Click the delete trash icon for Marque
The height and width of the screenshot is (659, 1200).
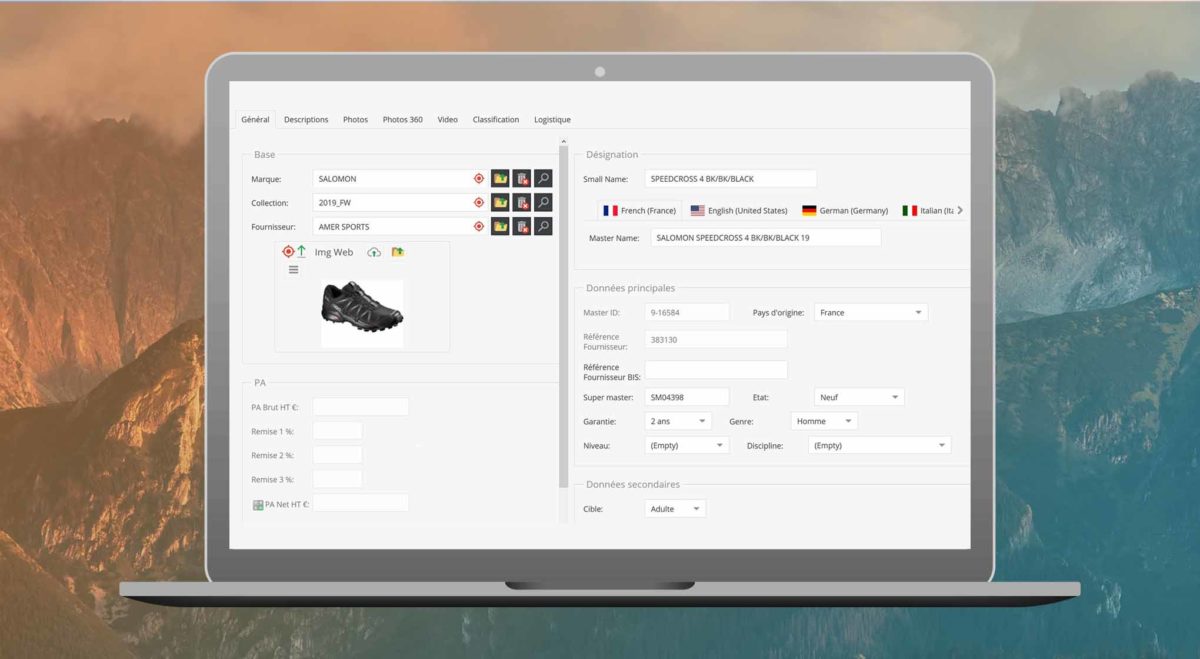[521, 178]
